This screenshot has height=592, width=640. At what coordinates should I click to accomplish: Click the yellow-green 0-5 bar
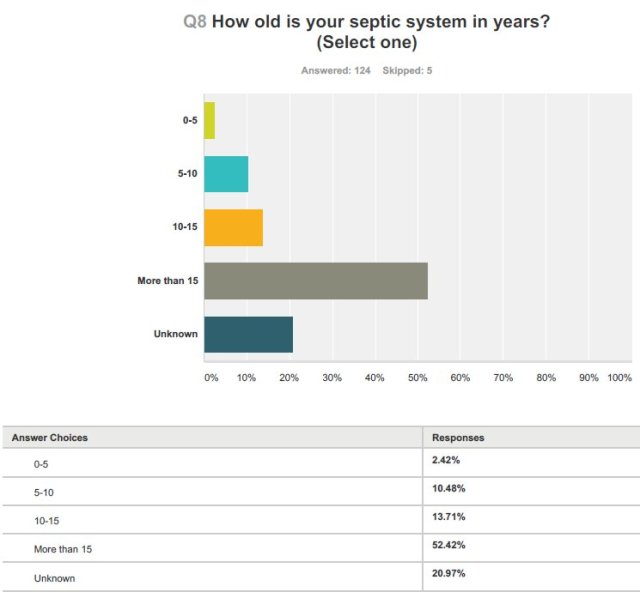pyautogui.click(x=209, y=120)
